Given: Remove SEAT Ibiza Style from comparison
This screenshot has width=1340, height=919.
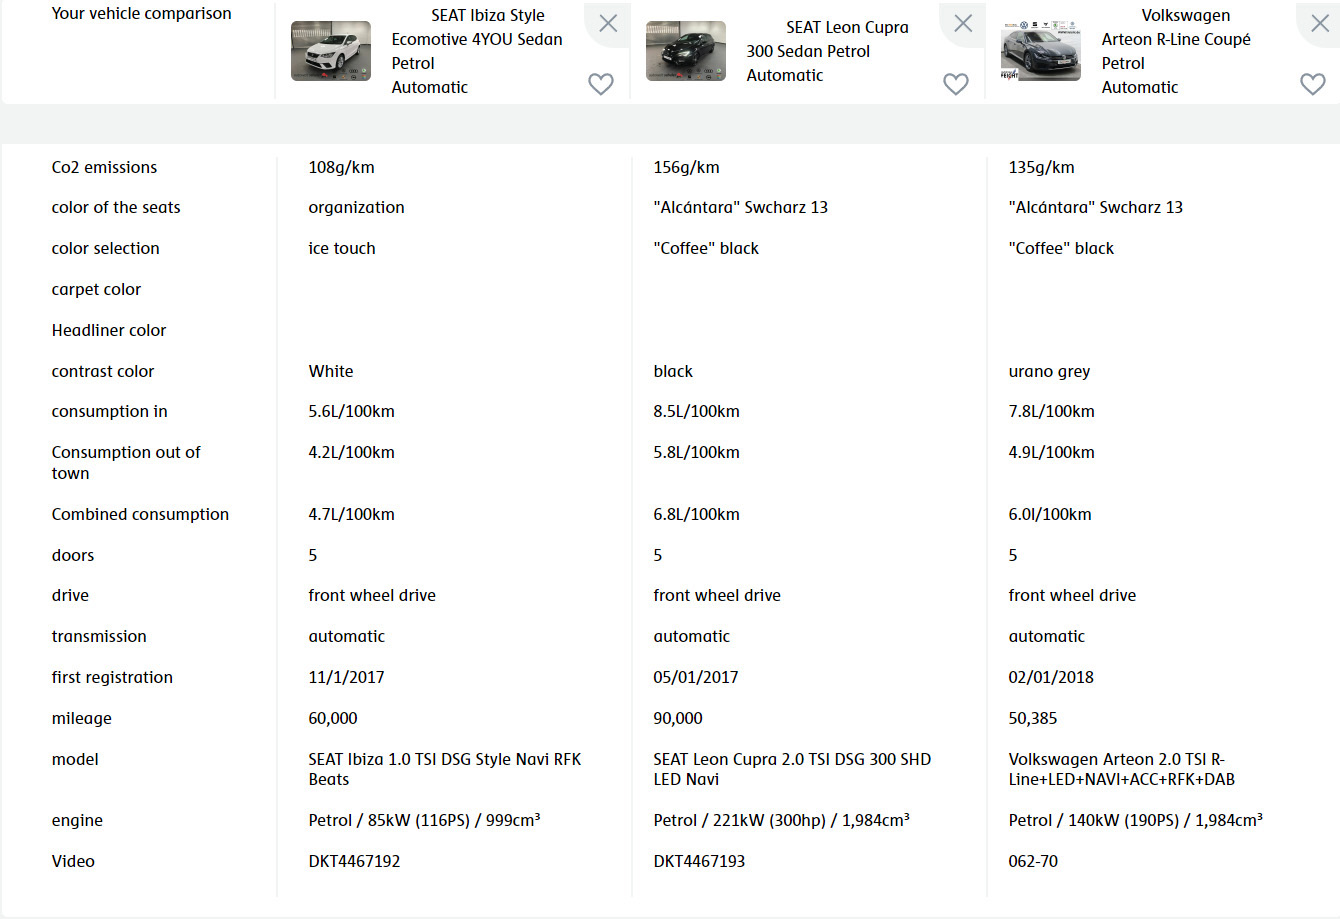Looking at the screenshot, I should tap(608, 24).
